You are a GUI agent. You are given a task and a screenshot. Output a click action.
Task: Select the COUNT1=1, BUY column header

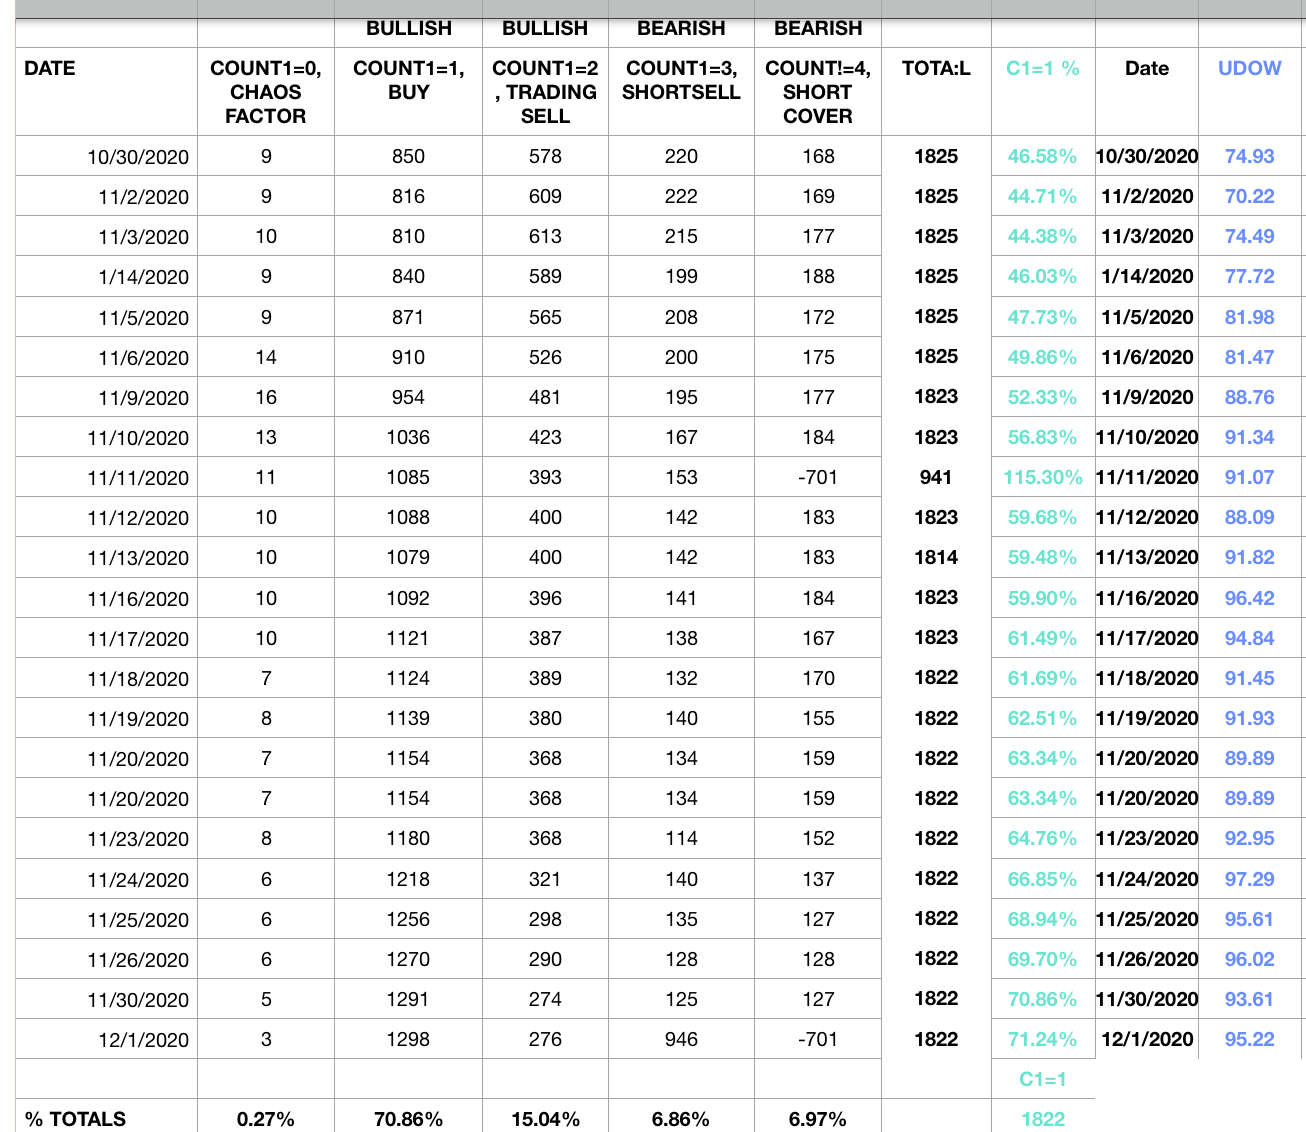[408, 80]
